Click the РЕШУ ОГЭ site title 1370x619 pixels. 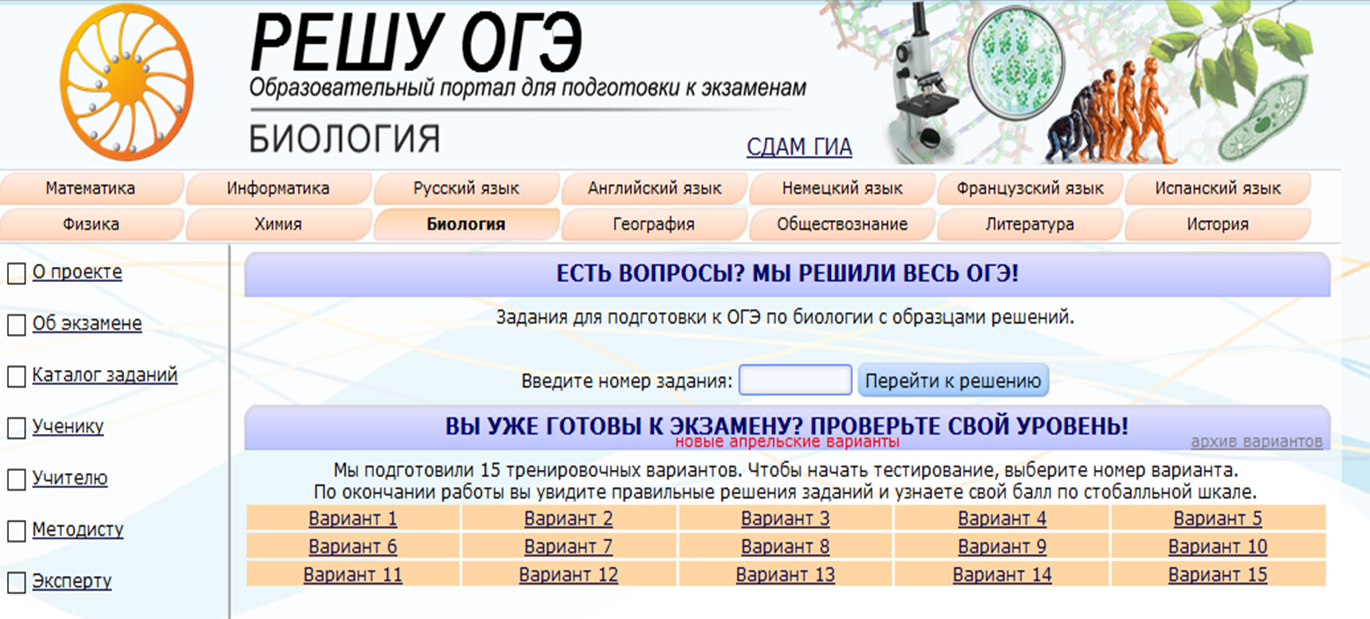point(416,40)
